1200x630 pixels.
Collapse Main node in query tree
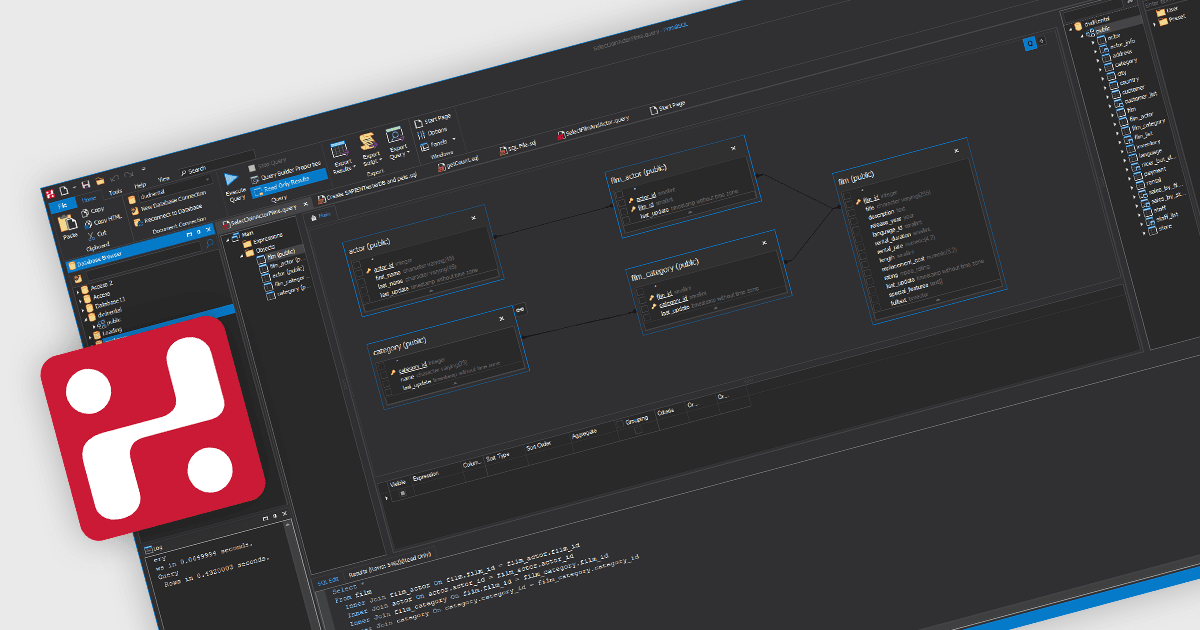[228, 240]
